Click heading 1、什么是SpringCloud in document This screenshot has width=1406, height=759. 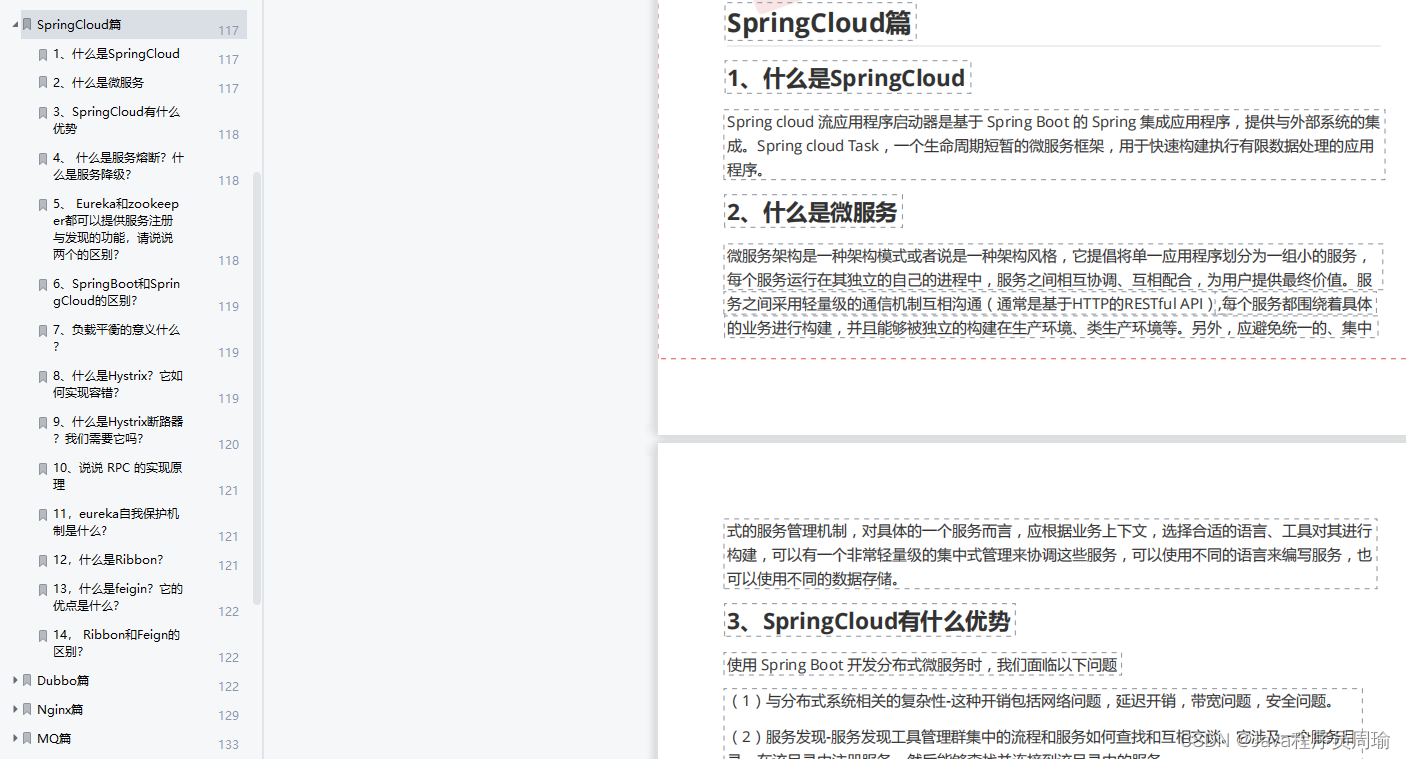pos(847,78)
